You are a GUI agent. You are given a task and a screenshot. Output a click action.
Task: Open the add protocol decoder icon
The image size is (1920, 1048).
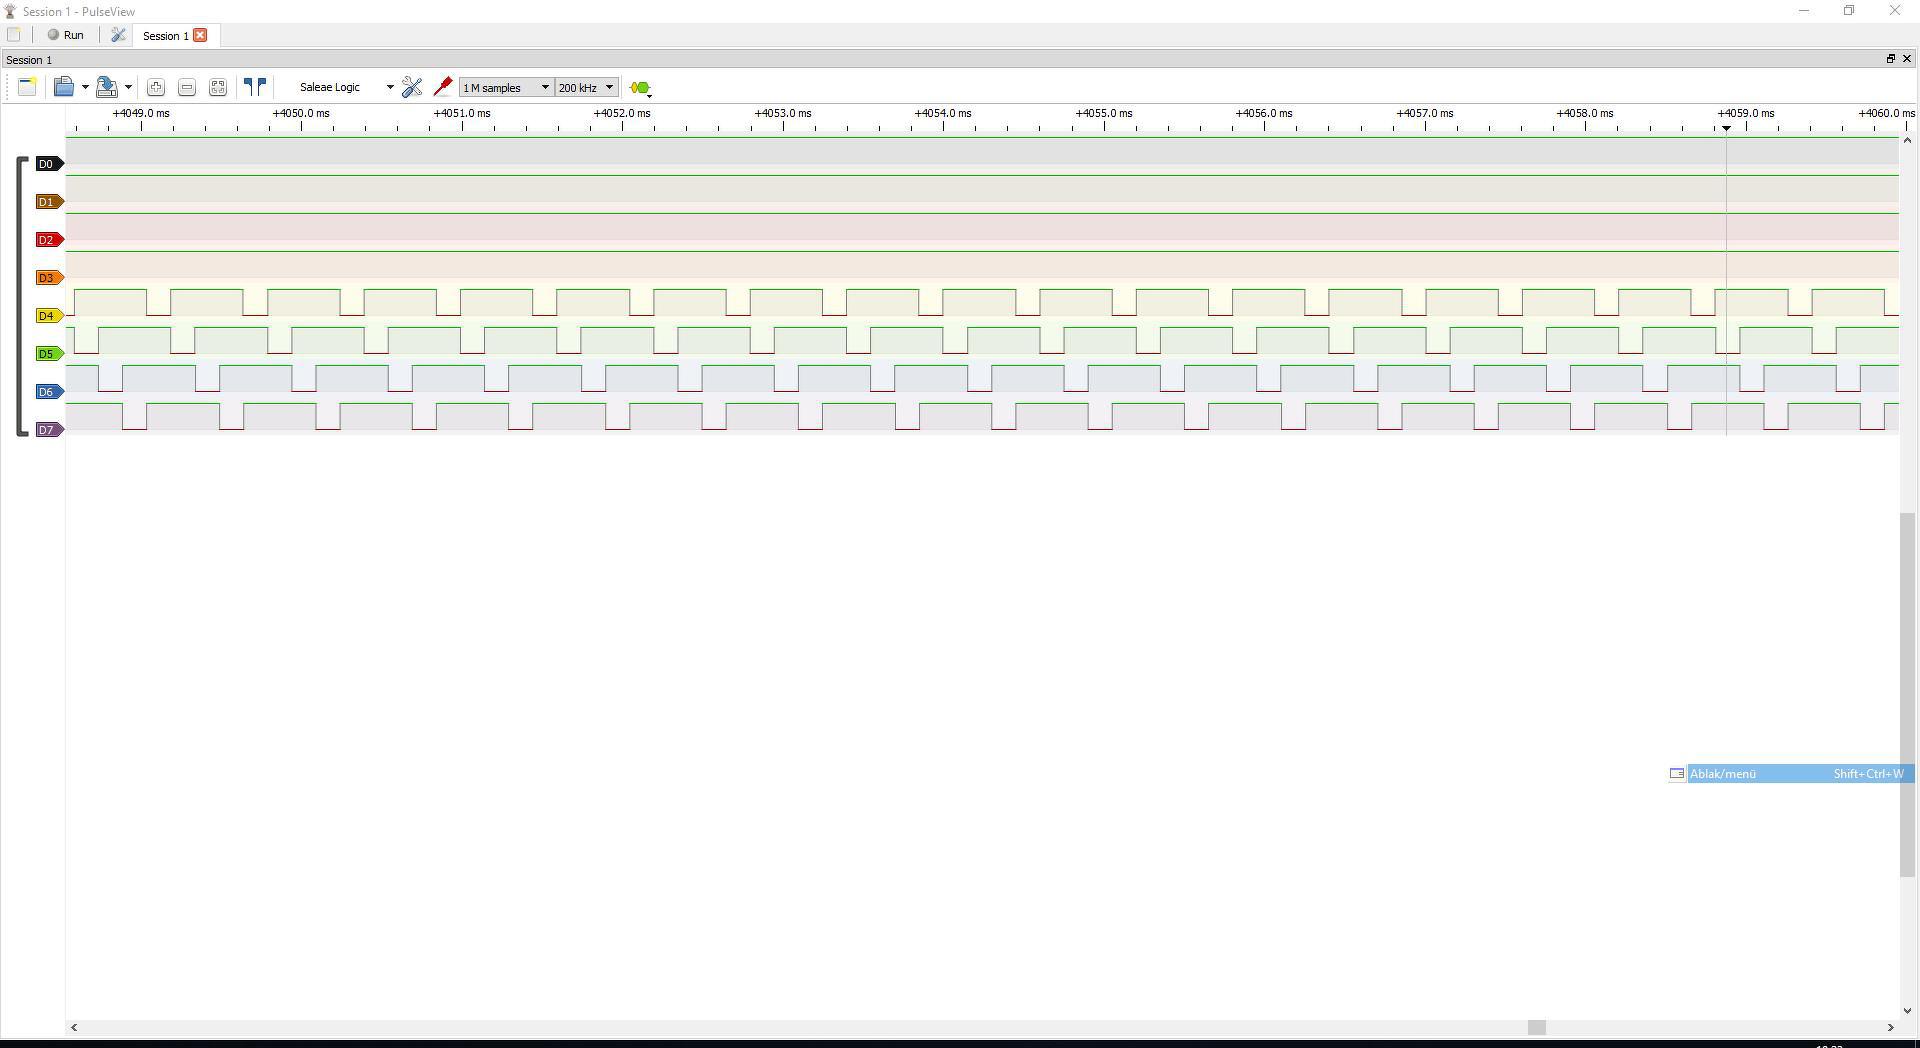pyautogui.click(x=641, y=88)
